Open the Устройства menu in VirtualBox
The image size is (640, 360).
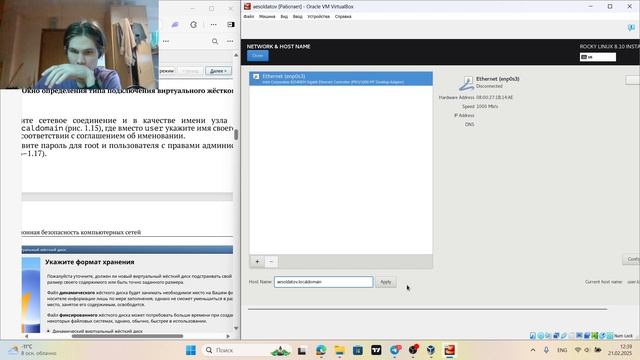(318, 17)
